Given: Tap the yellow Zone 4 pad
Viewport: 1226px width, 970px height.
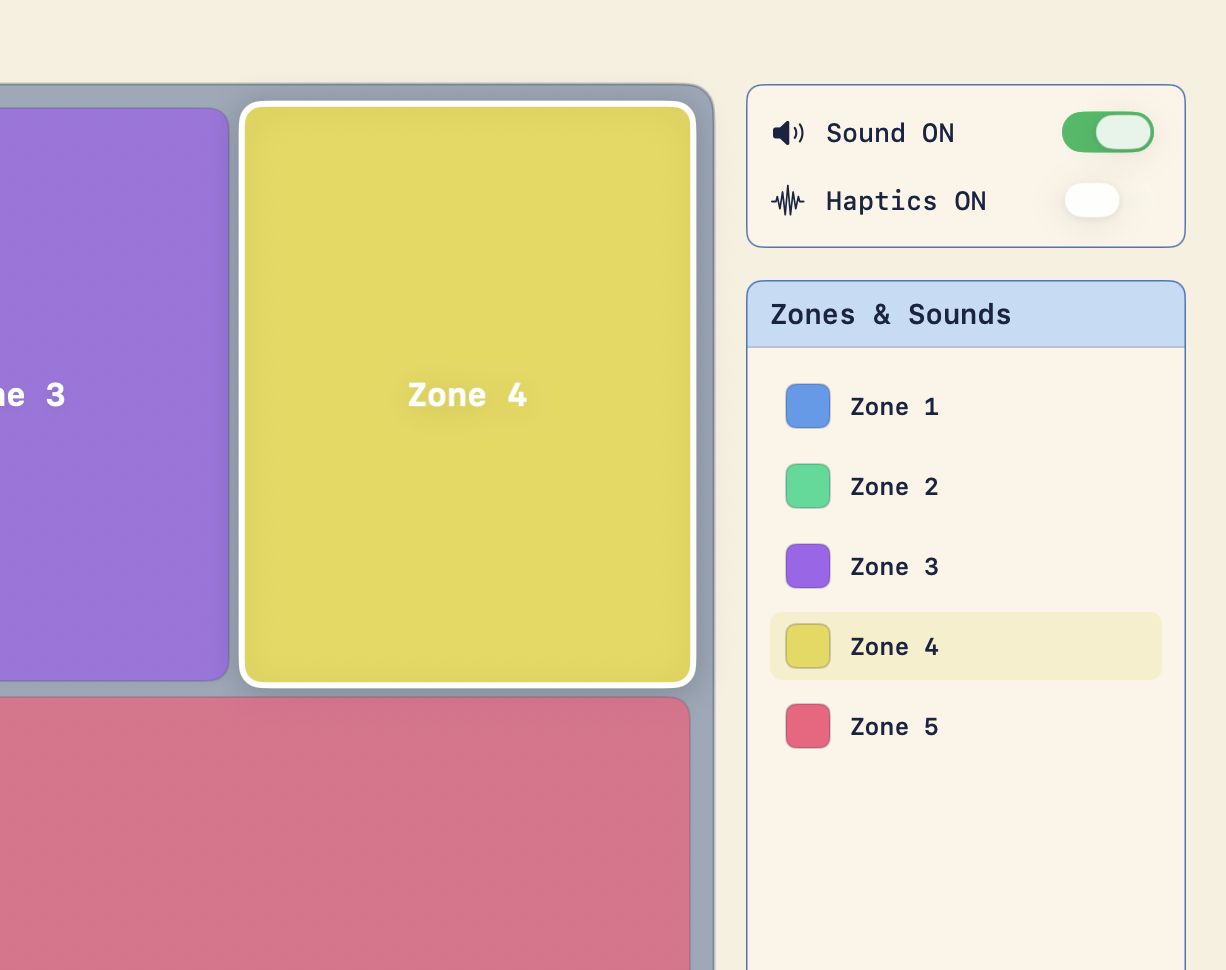Looking at the screenshot, I should pos(467,394).
